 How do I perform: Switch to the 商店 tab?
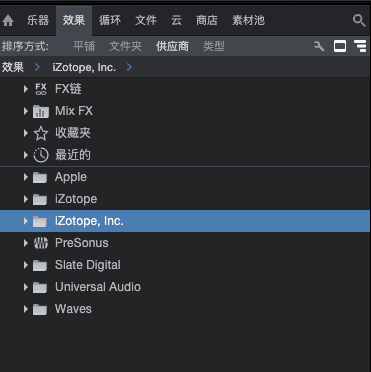[x=207, y=21]
